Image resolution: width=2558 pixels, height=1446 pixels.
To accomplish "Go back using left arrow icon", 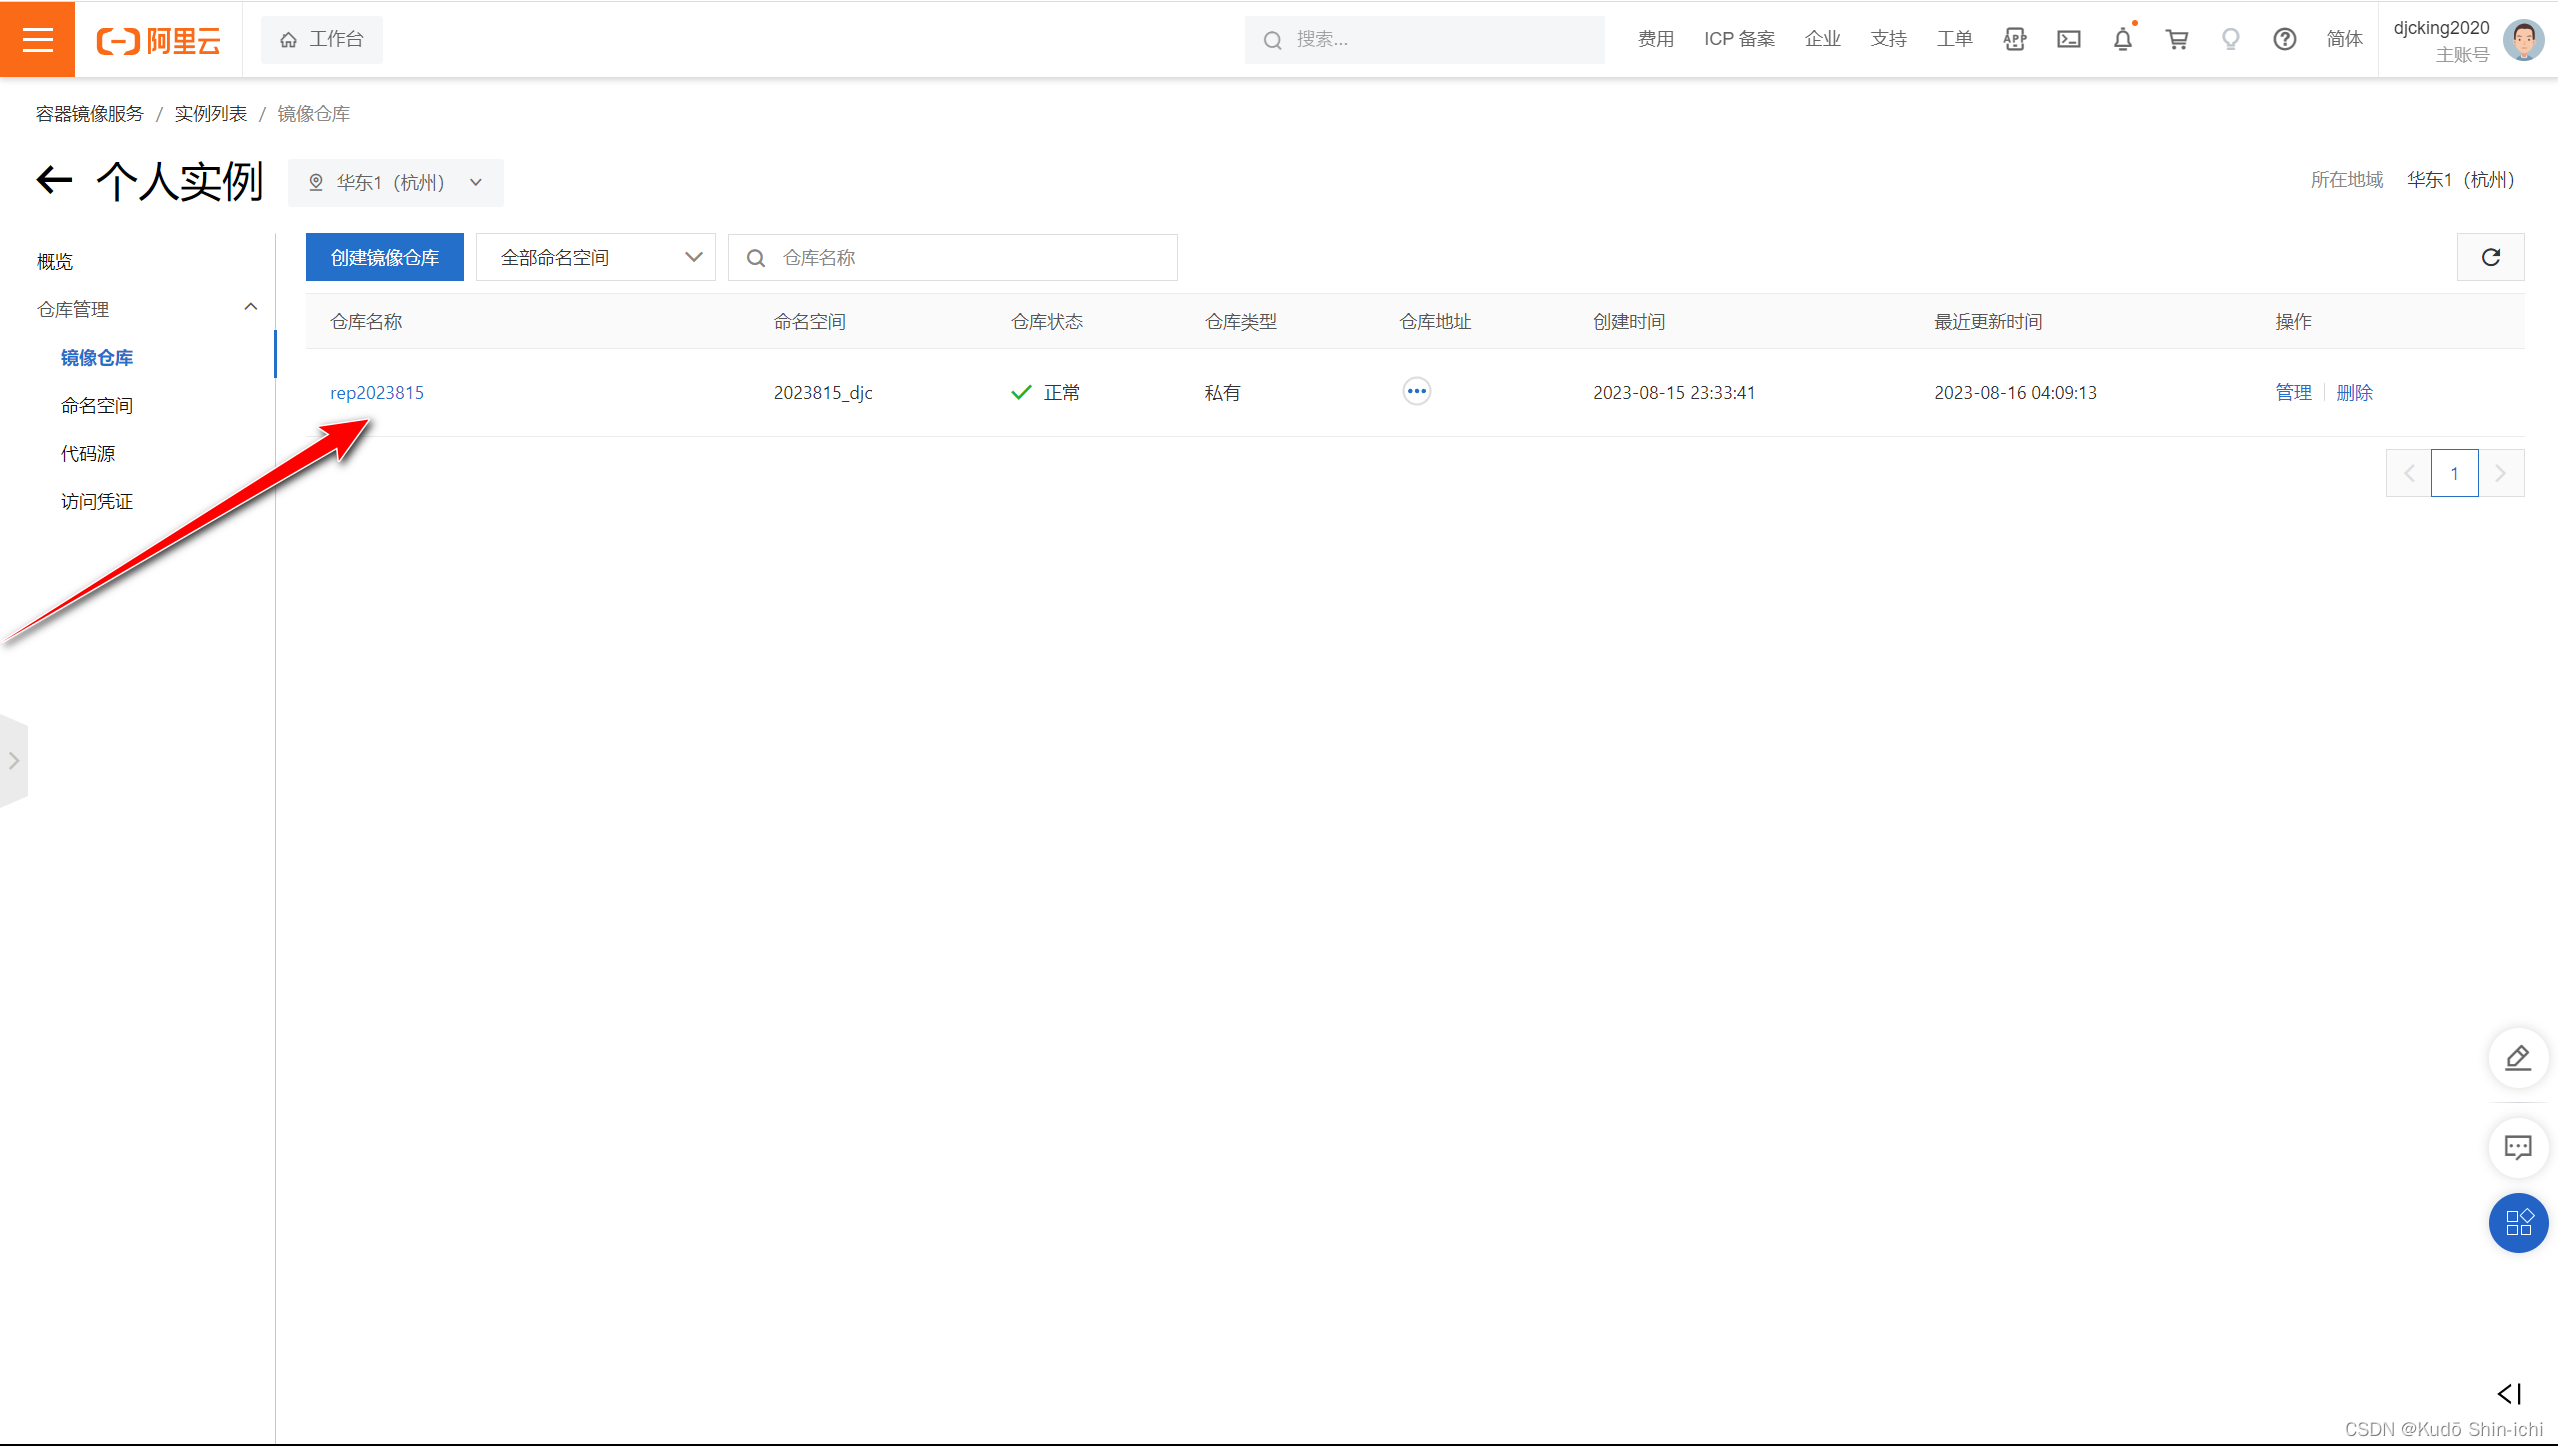I will click(55, 180).
